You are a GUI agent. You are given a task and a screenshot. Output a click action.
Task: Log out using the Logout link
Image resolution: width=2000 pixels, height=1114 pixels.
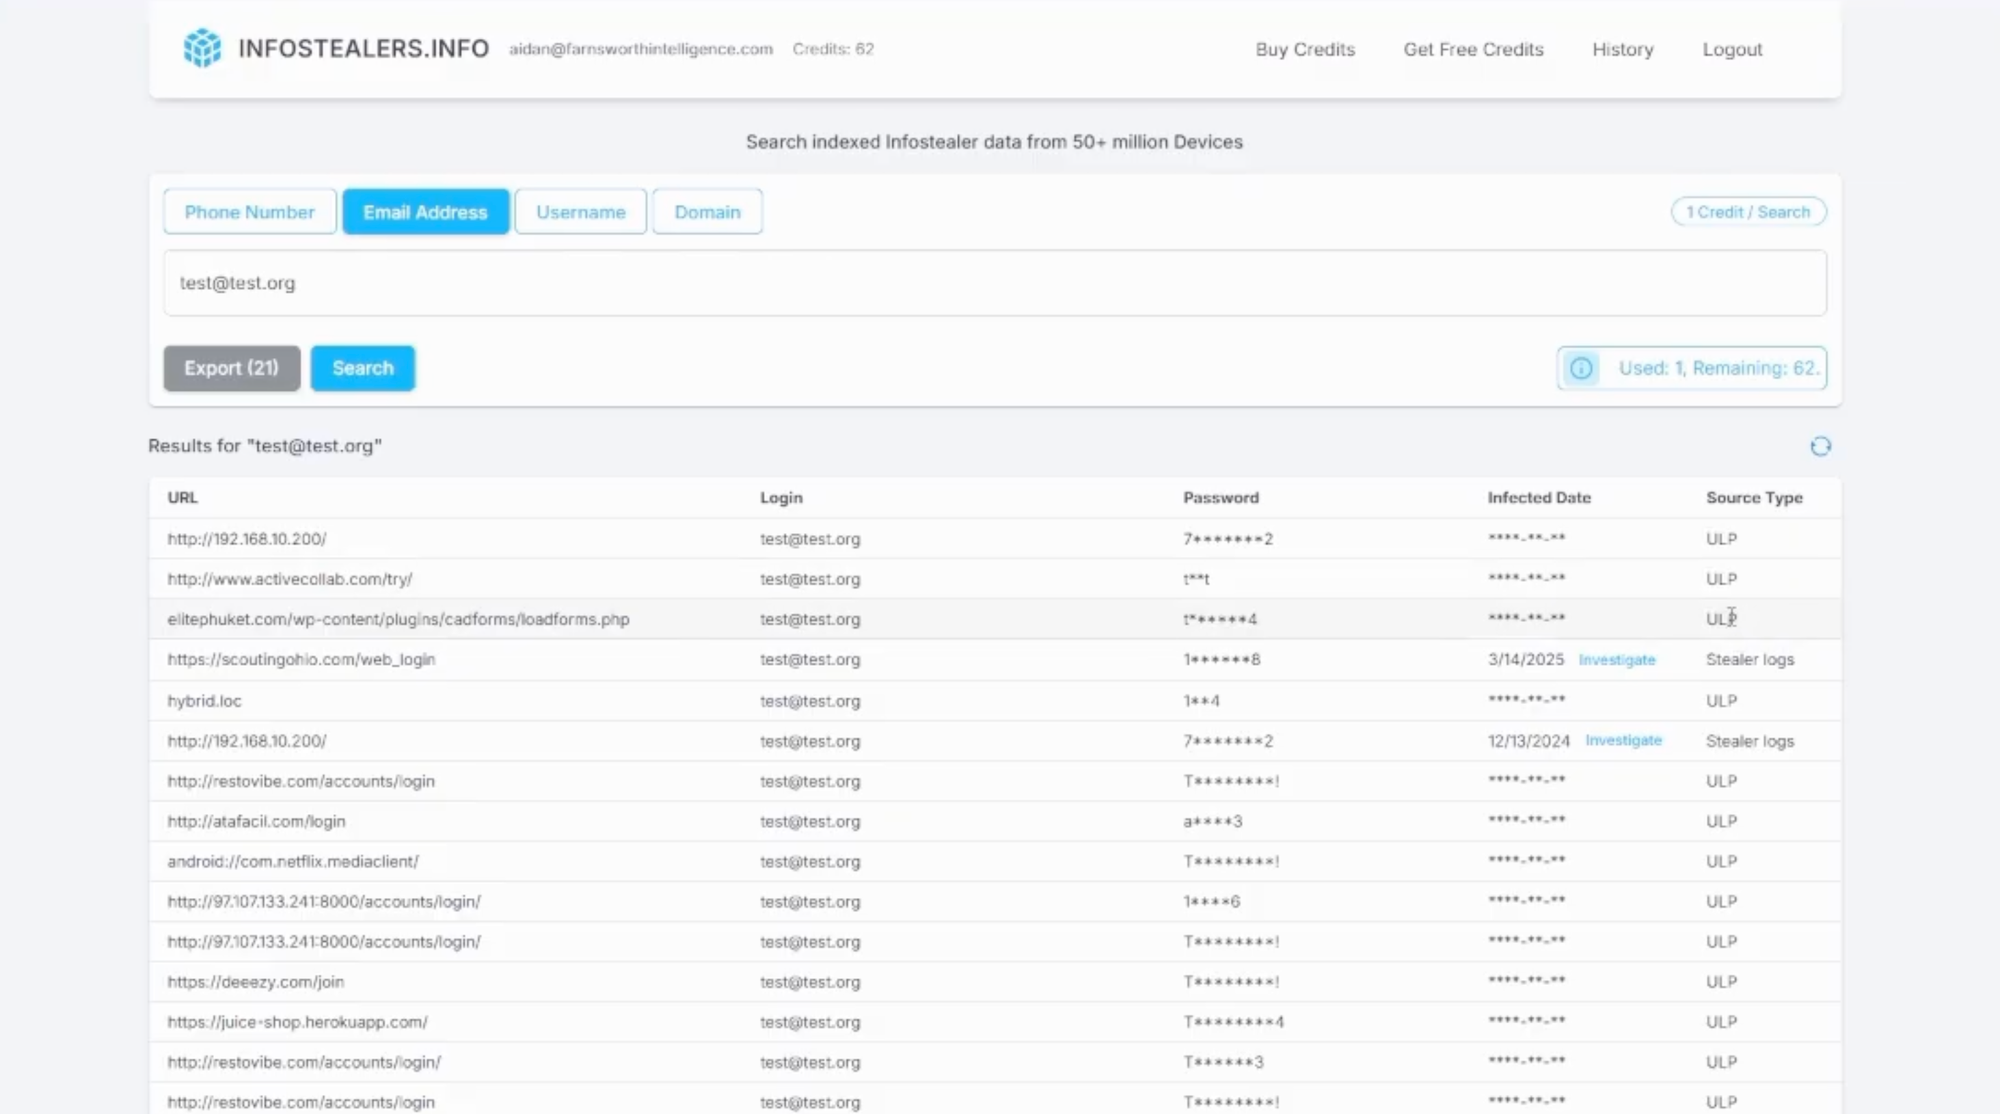[1732, 49]
